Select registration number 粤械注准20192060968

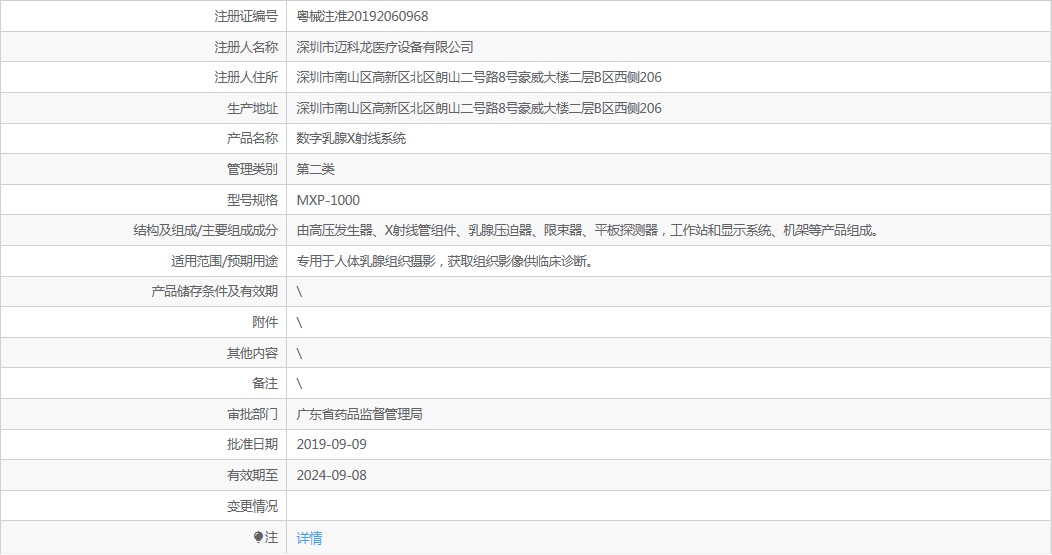[362, 16]
